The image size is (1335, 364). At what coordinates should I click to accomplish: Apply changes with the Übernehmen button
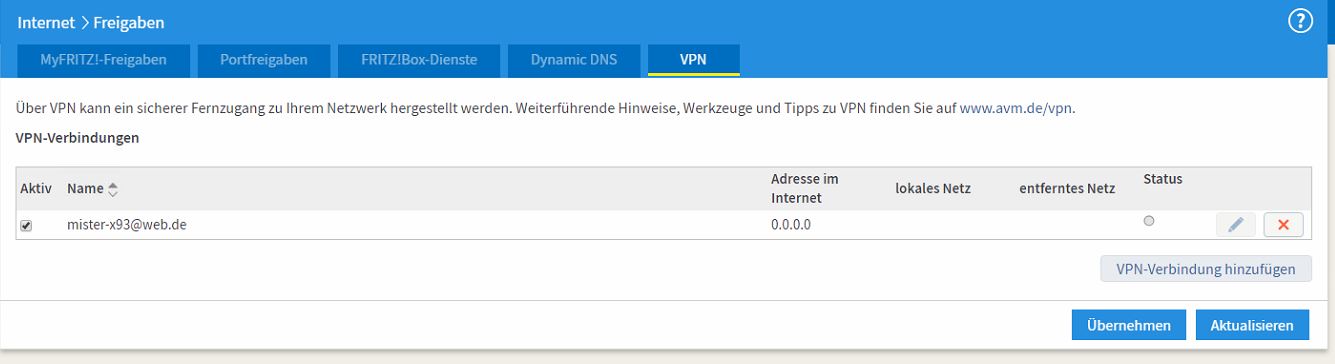[x=1128, y=325]
